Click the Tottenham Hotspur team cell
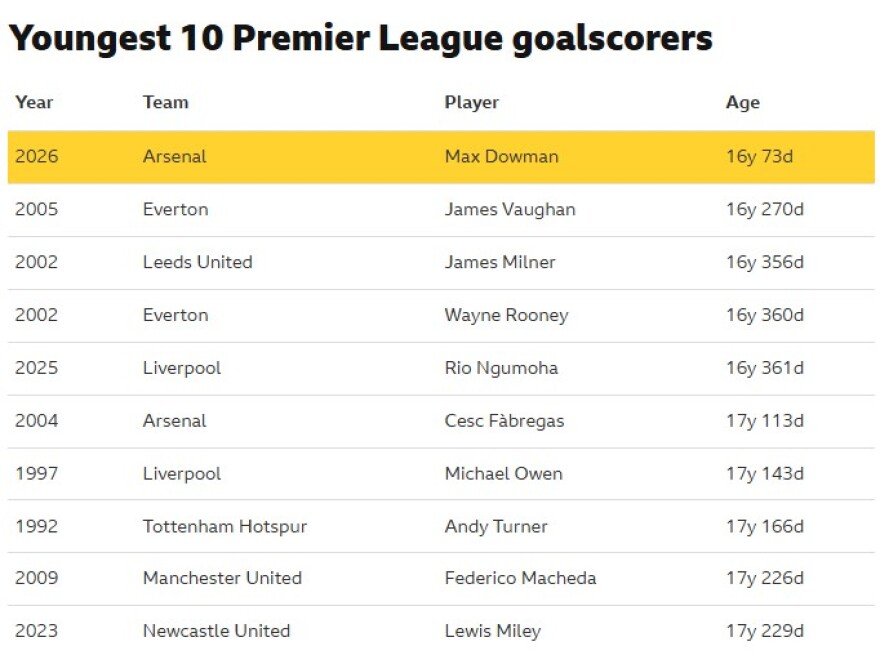Image resolution: width=880 pixels, height=655 pixels. [x=224, y=526]
